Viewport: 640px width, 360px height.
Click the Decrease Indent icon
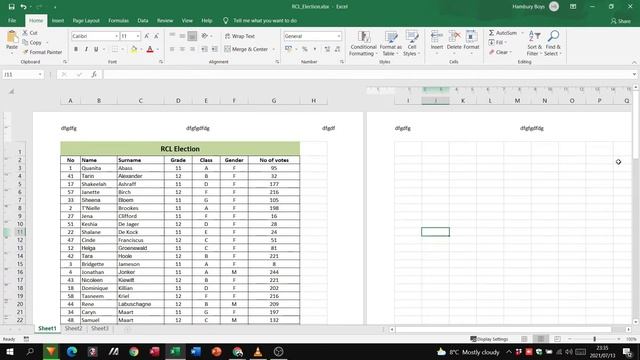pyautogui.click(x=204, y=49)
